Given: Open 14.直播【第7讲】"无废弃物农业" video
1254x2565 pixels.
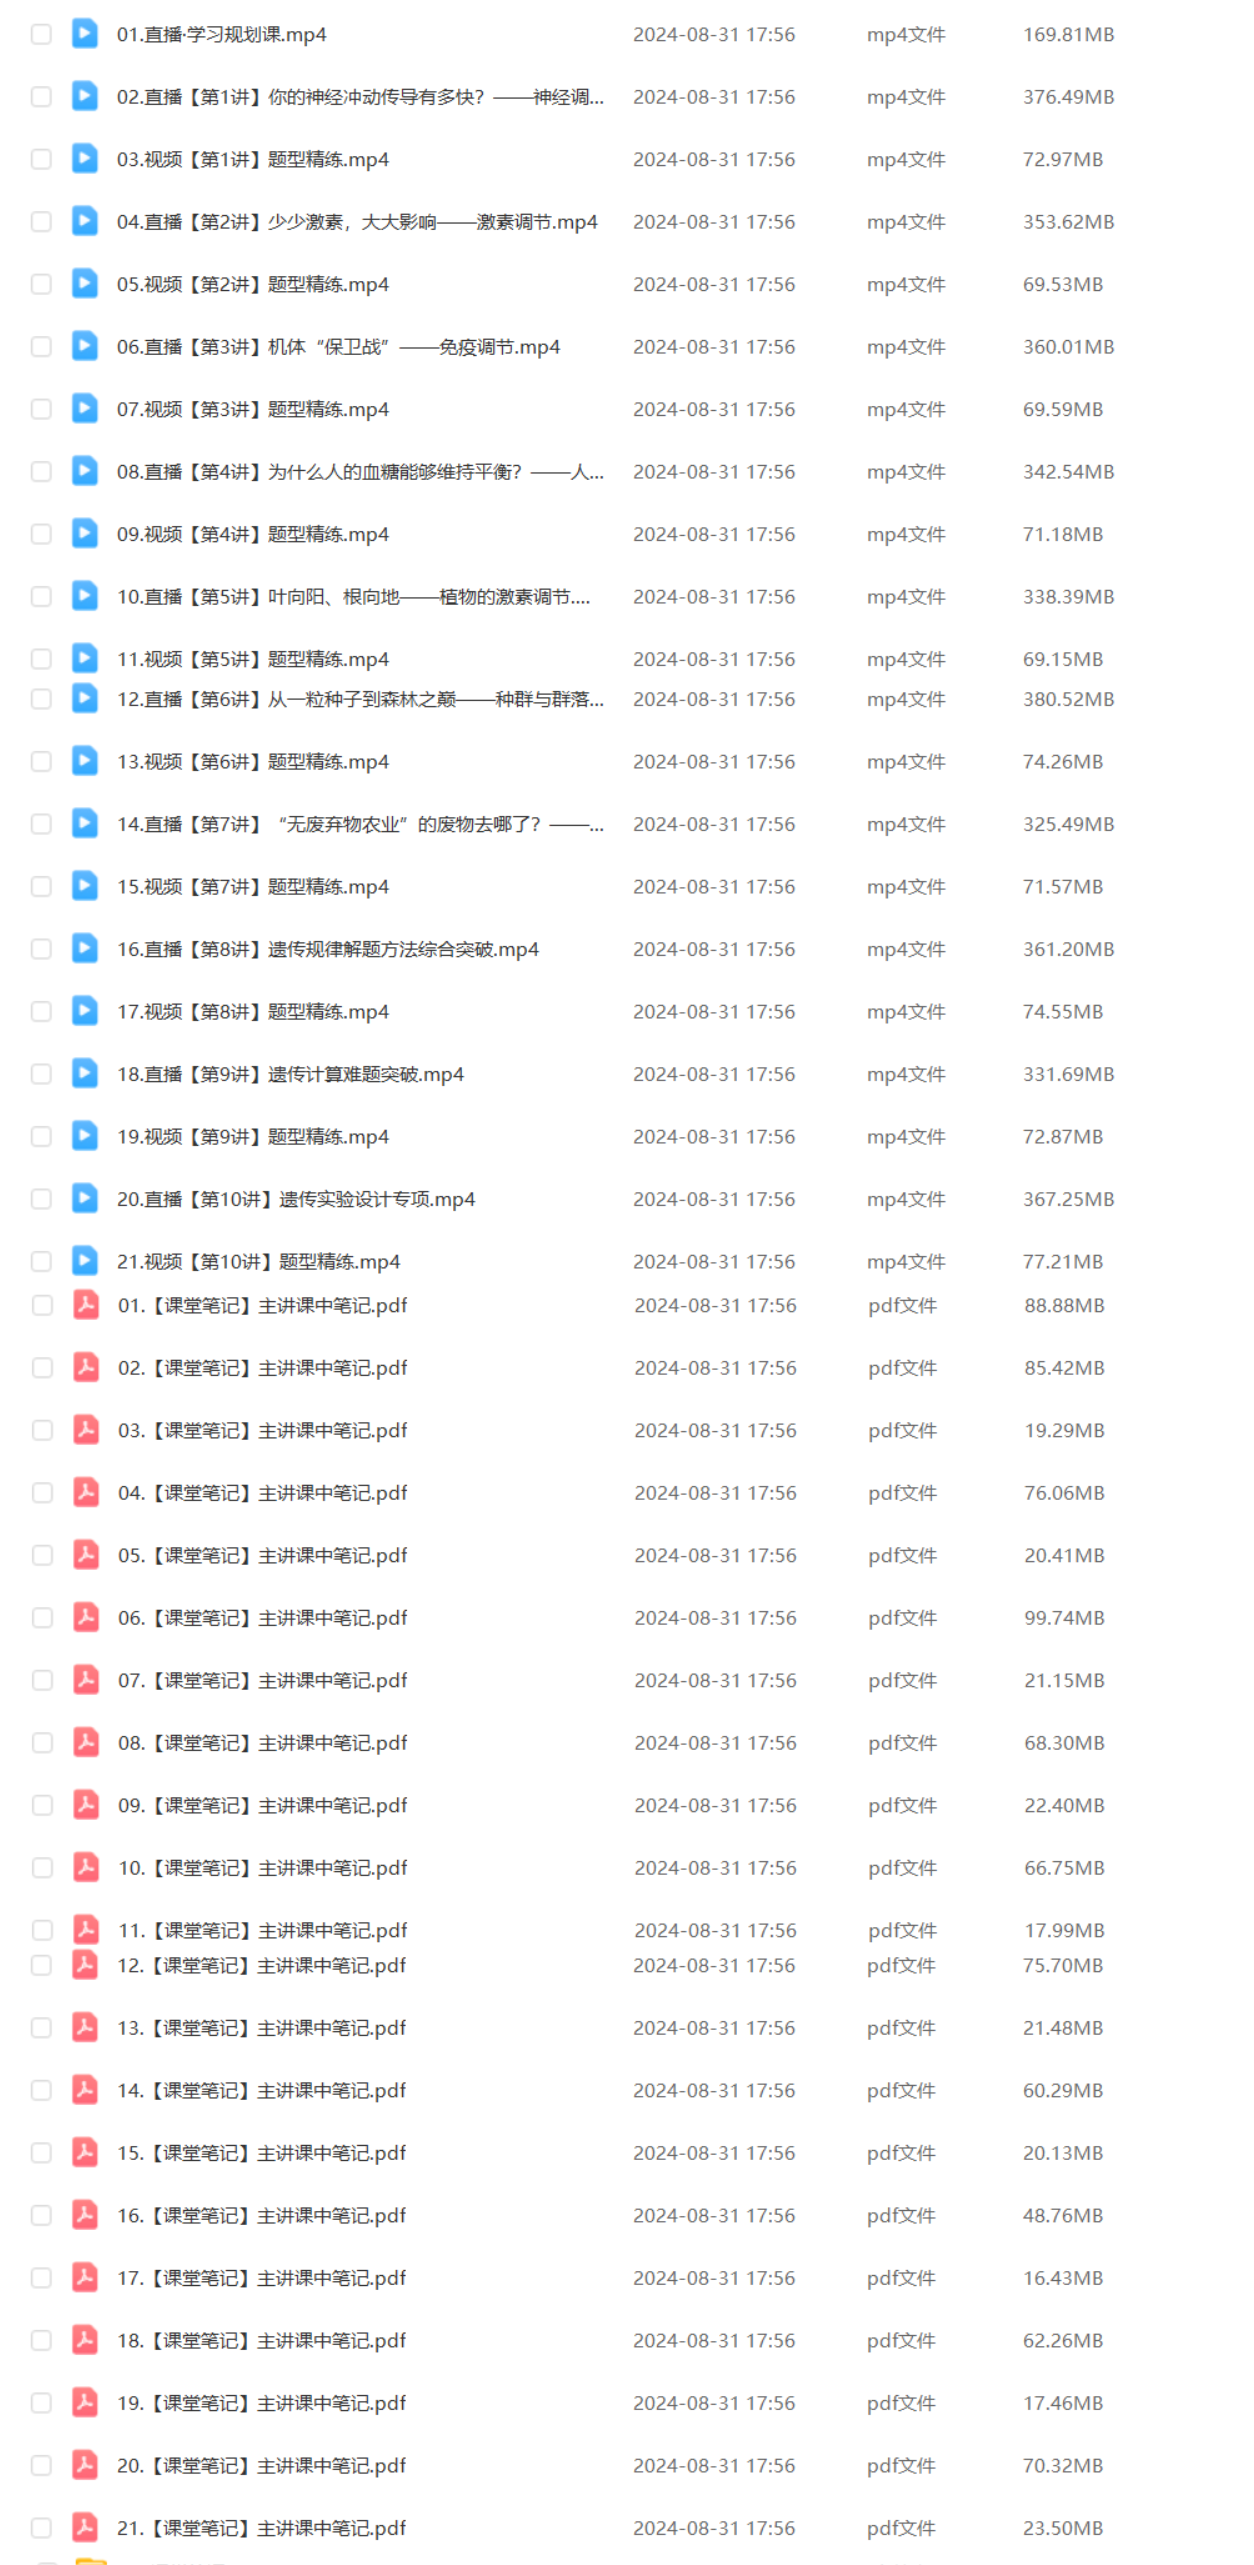Looking at the screenshot, I should pos(360,824).
